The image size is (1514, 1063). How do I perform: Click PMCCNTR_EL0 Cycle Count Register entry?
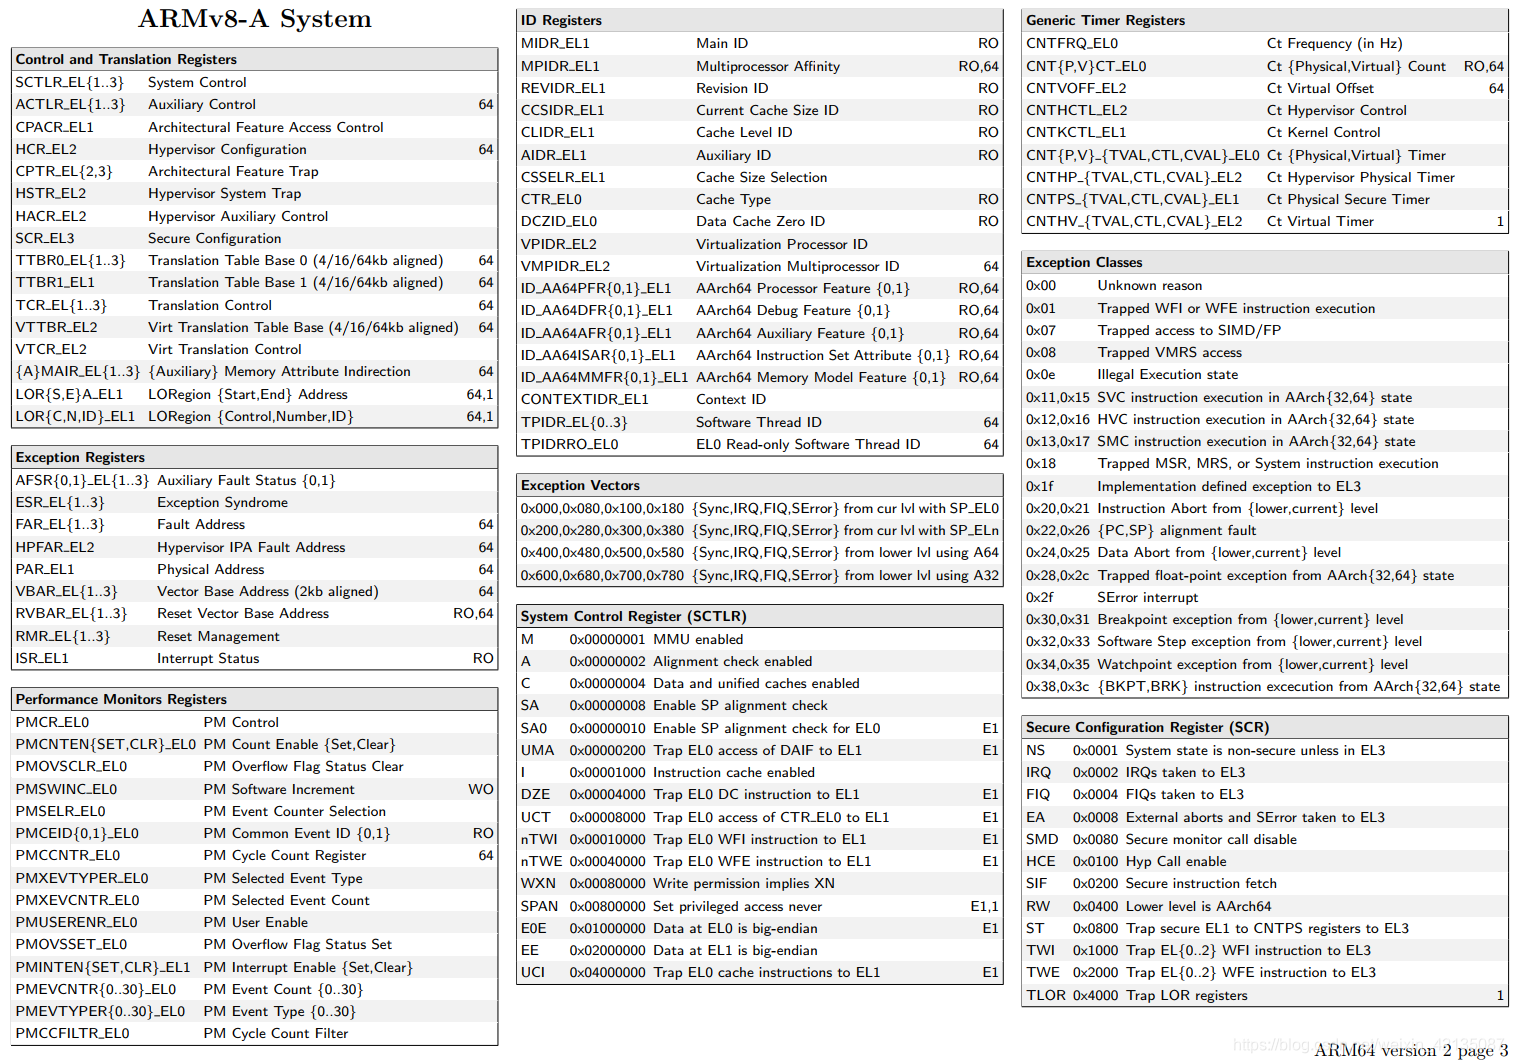click(255, 855)
